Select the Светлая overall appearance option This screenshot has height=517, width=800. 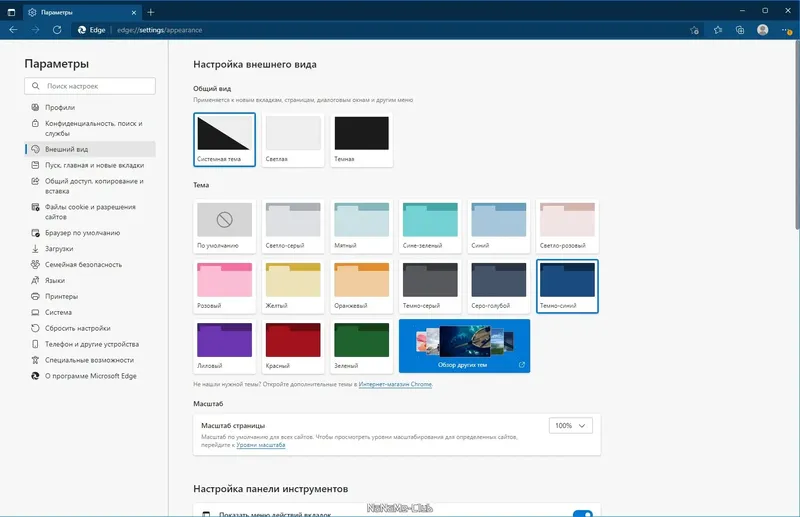tap(293, 139)
